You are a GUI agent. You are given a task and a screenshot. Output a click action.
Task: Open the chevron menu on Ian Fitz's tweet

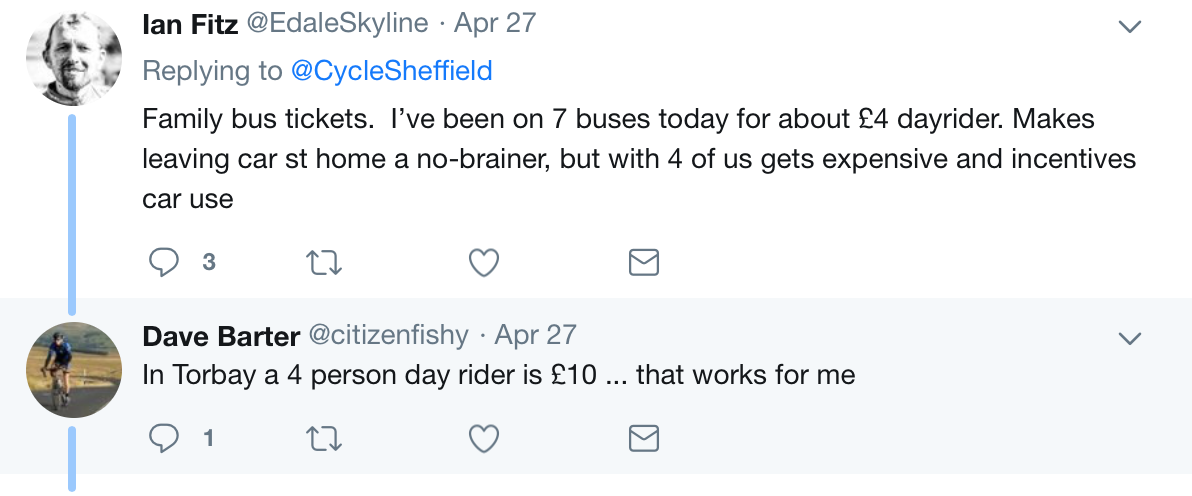tap(1129, 26)
